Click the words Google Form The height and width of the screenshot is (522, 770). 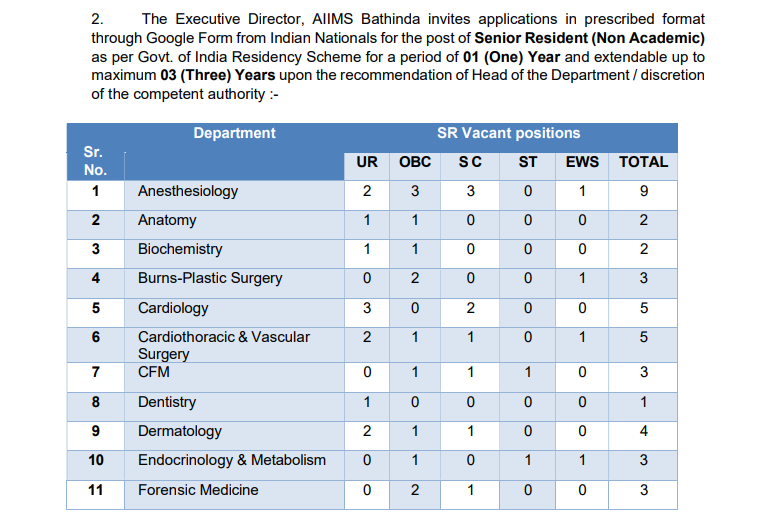tap(189, 38)
